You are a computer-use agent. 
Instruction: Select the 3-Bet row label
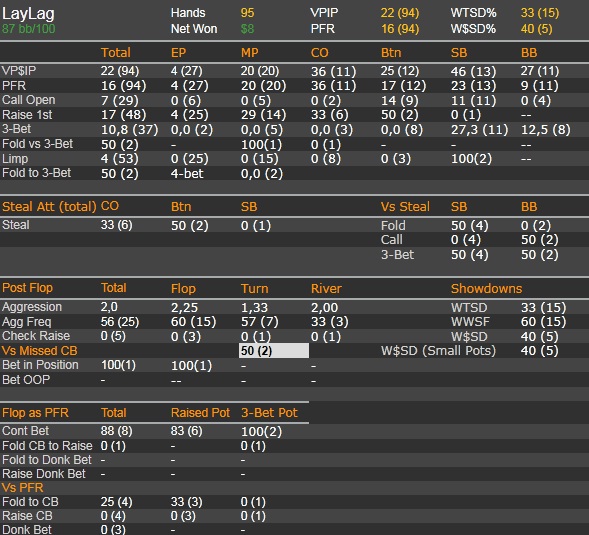pos(17,129)
